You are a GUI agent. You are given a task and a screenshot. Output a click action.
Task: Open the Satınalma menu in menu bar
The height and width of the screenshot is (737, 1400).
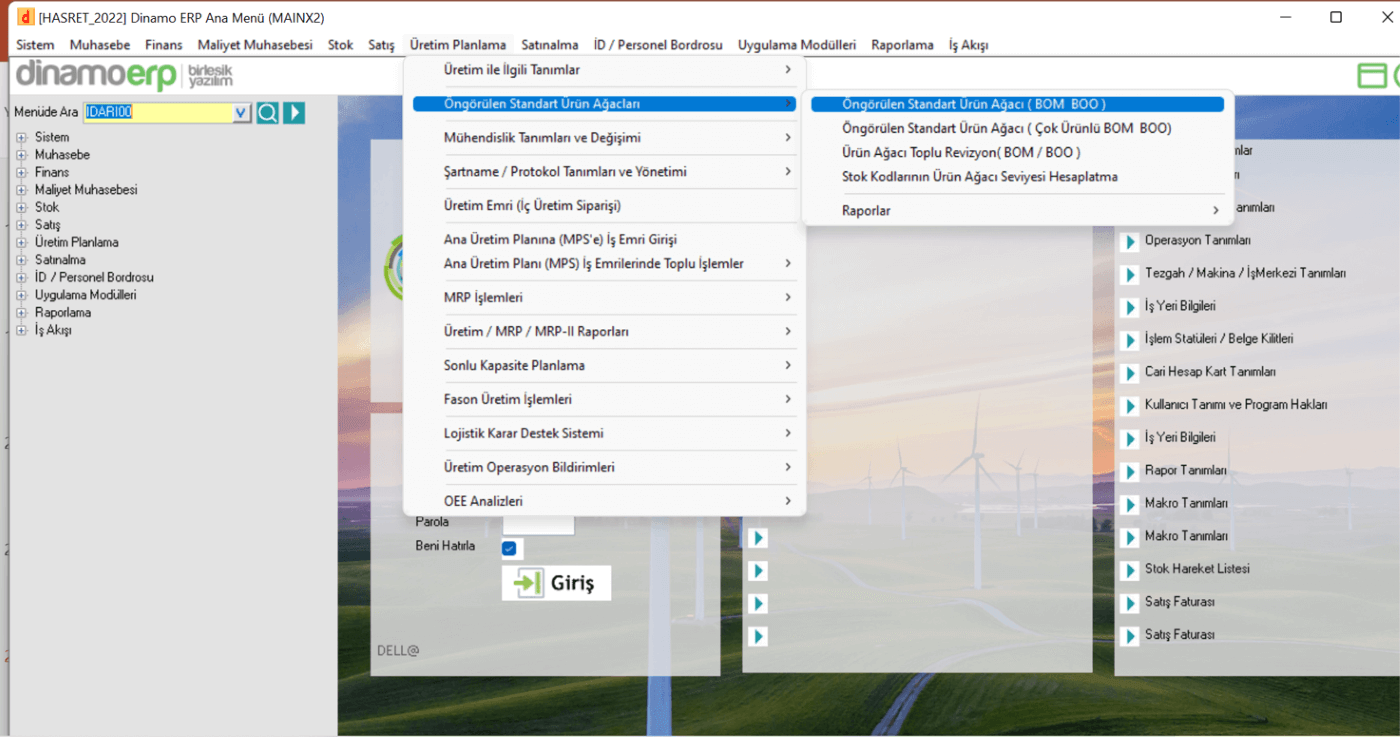550,45
